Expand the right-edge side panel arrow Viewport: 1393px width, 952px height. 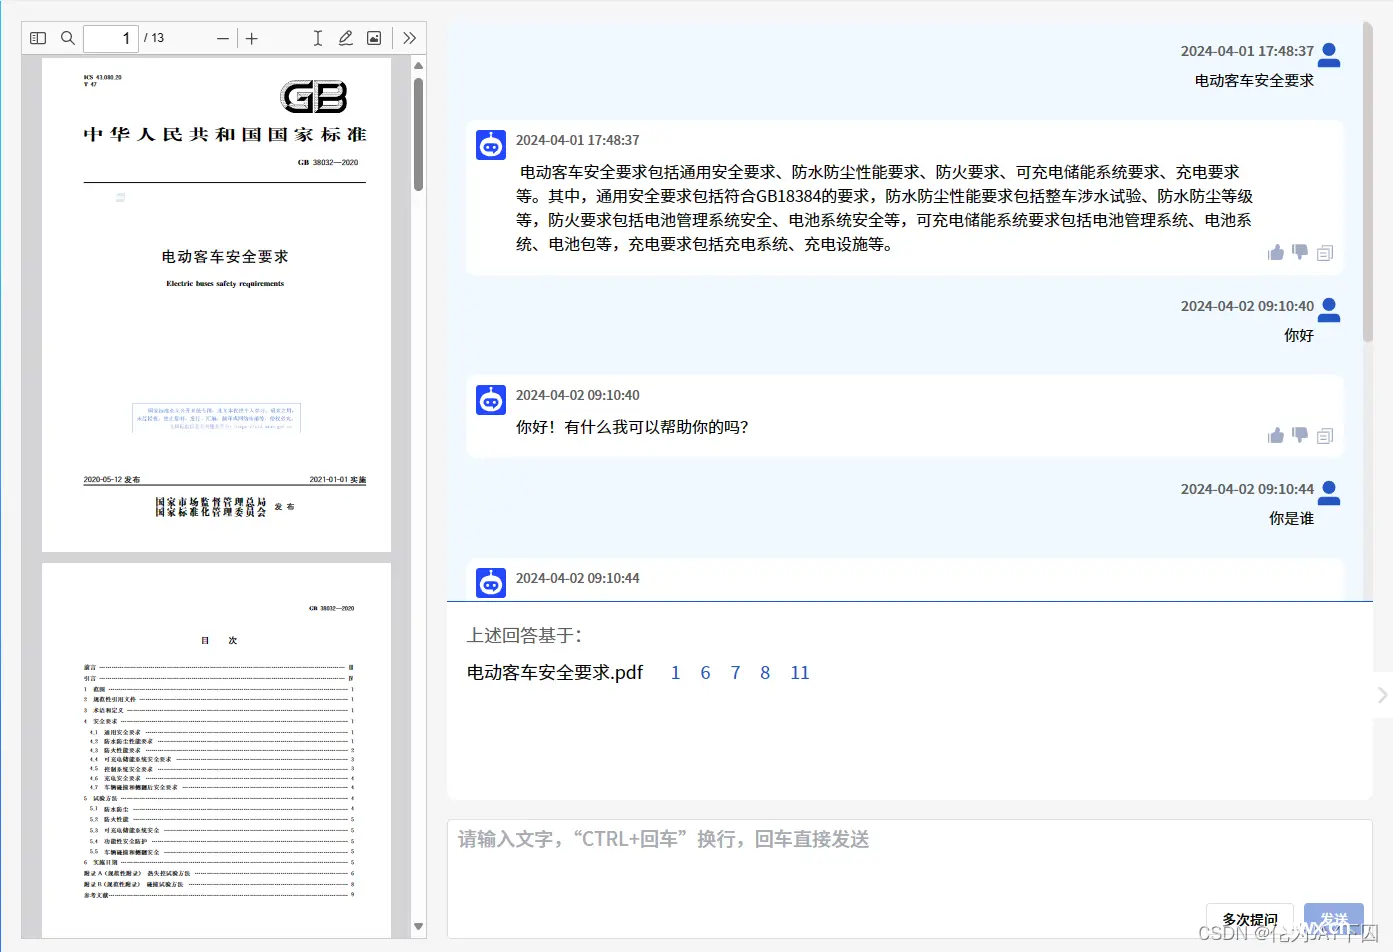point(1382,695)
